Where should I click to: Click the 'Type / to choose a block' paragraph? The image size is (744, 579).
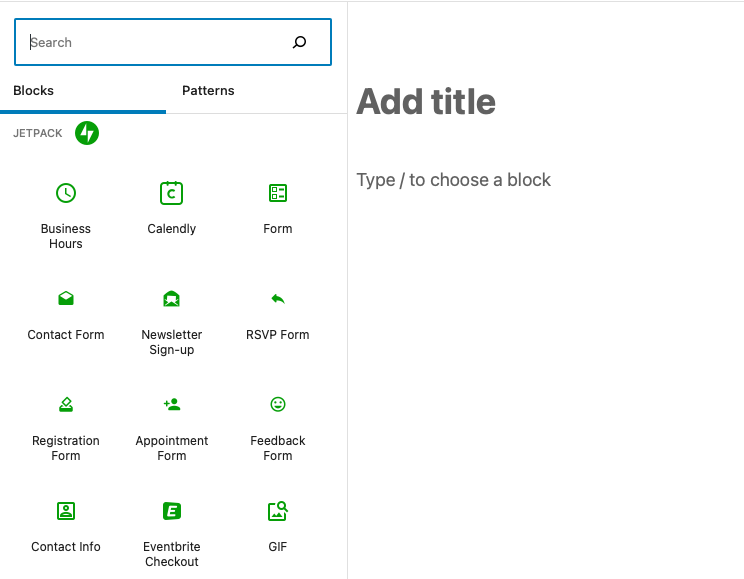(x=454, y=180)
